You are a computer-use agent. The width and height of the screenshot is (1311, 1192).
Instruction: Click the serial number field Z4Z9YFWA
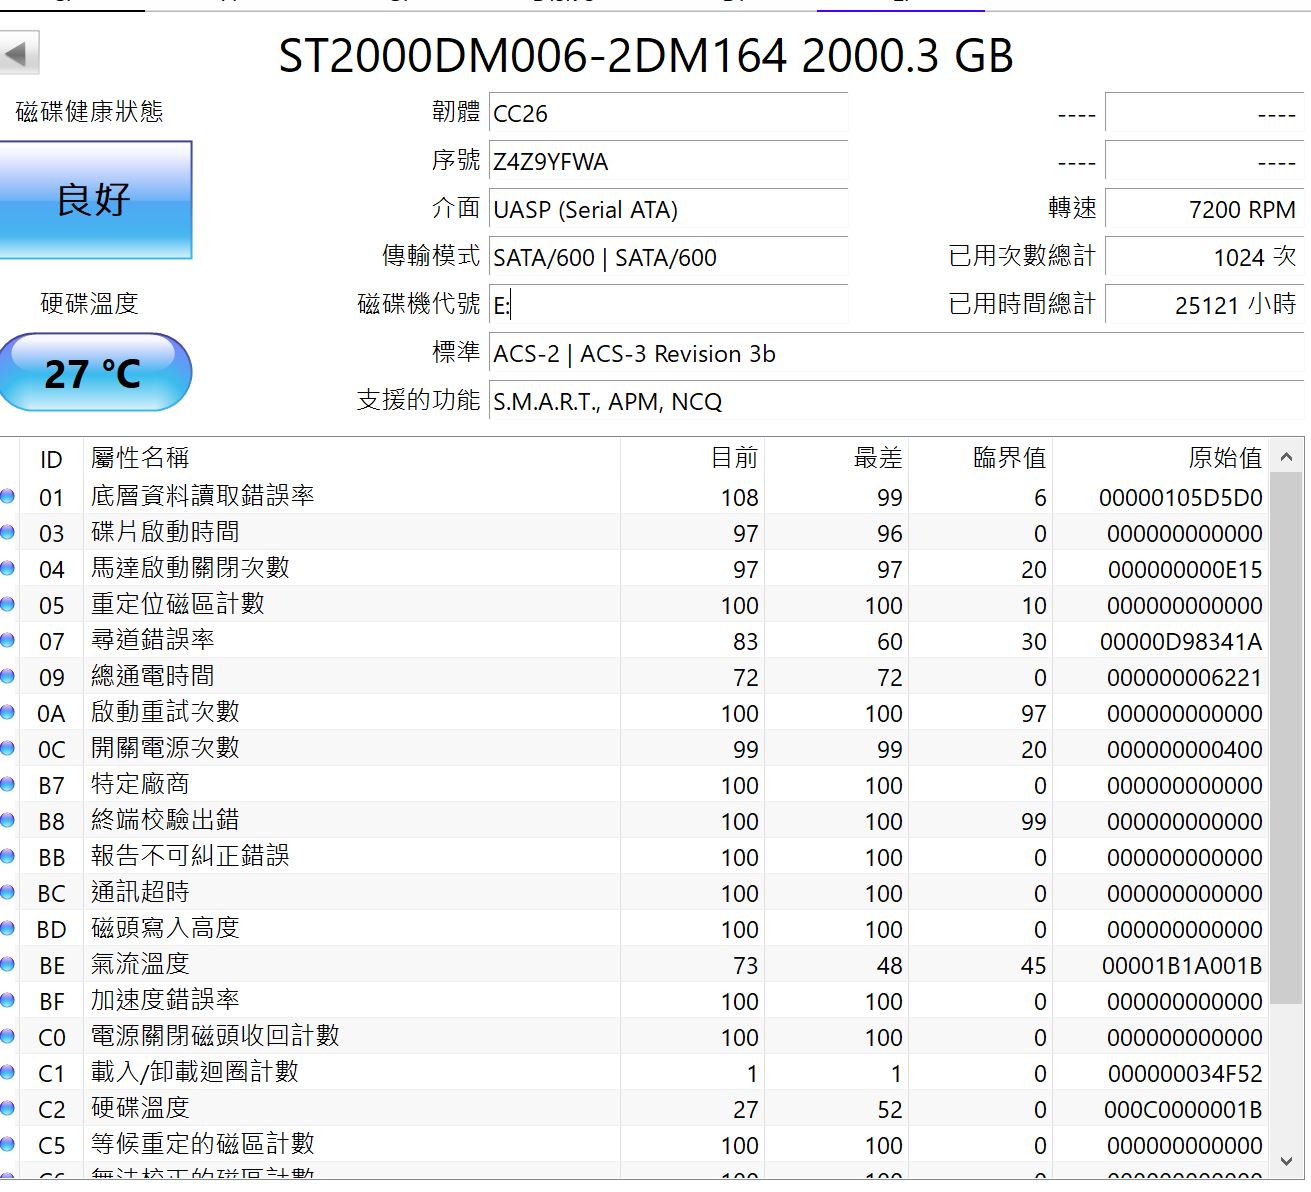(668, 161)
